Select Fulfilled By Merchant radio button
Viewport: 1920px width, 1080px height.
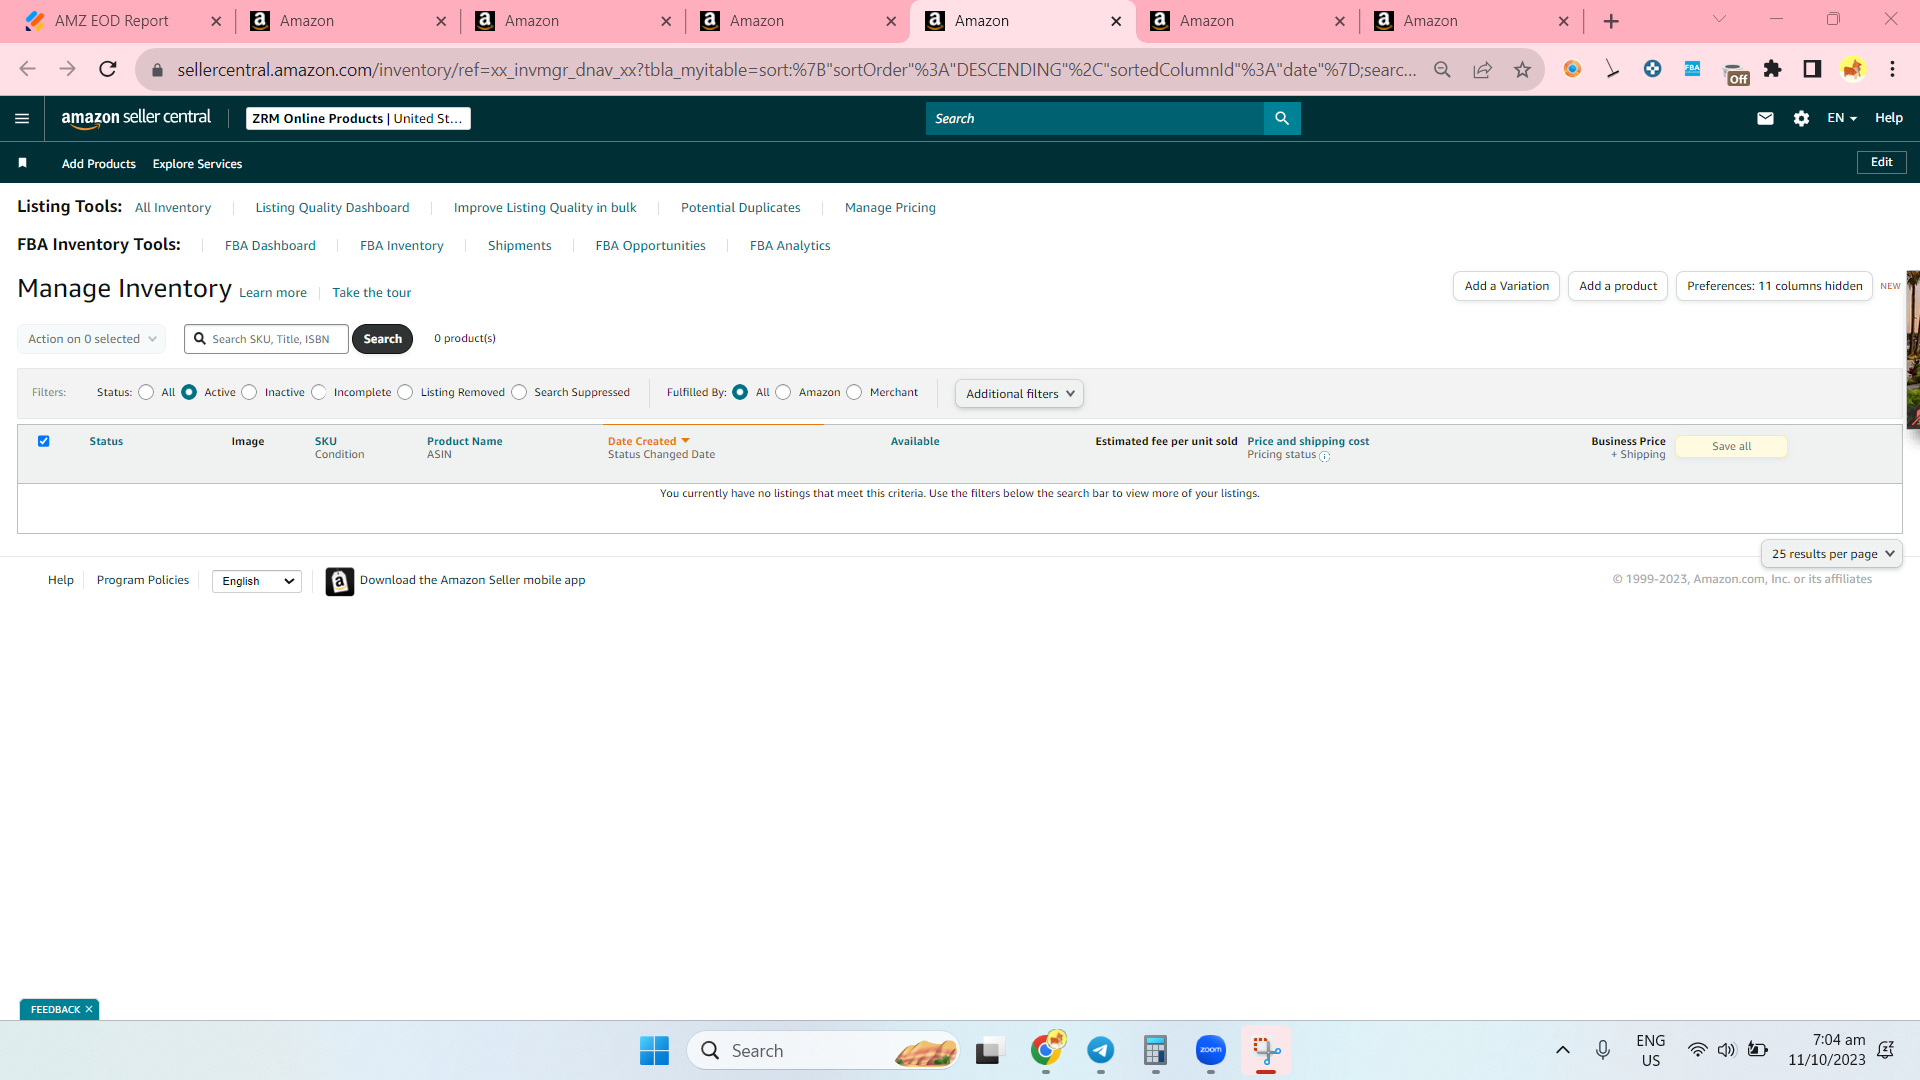(854, 392)
